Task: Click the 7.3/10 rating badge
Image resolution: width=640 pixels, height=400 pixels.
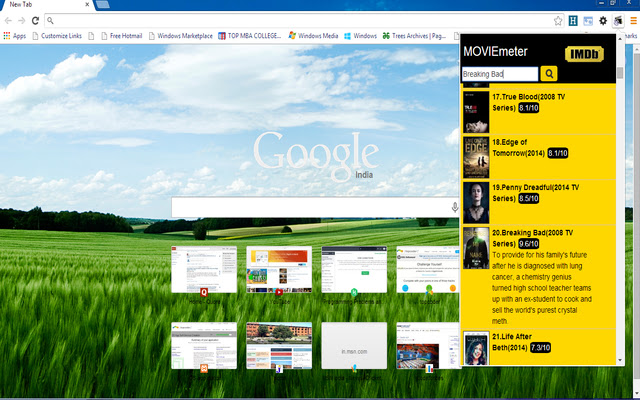Action: pos(540,347)
